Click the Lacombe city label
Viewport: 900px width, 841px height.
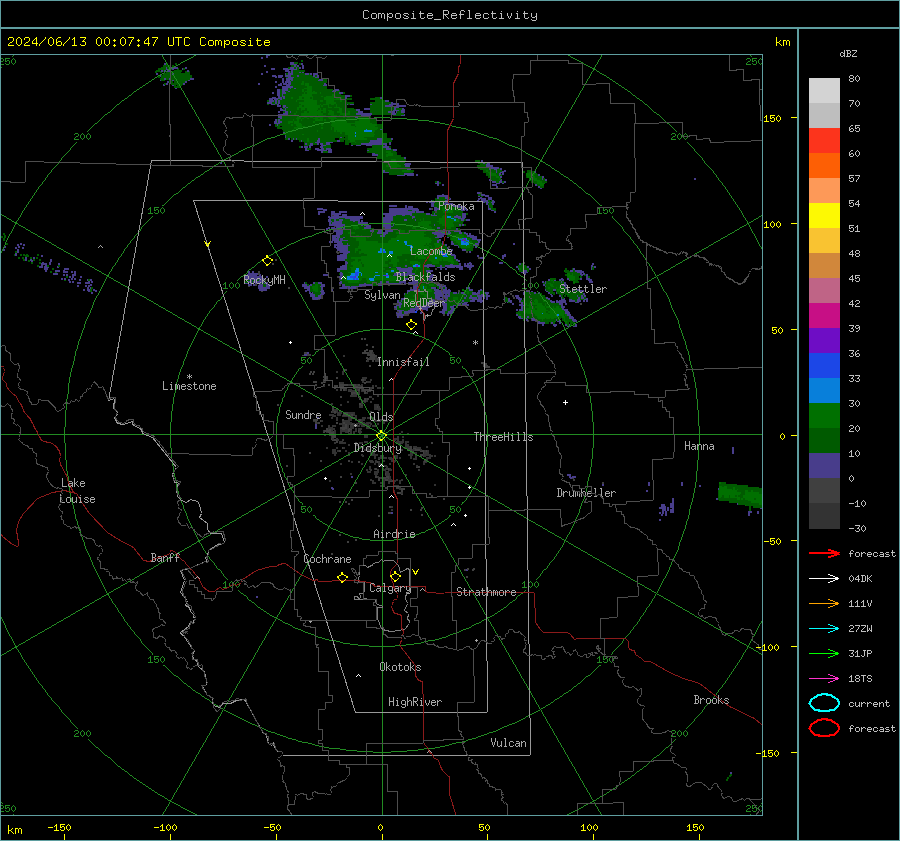click(x=431, y=251)
